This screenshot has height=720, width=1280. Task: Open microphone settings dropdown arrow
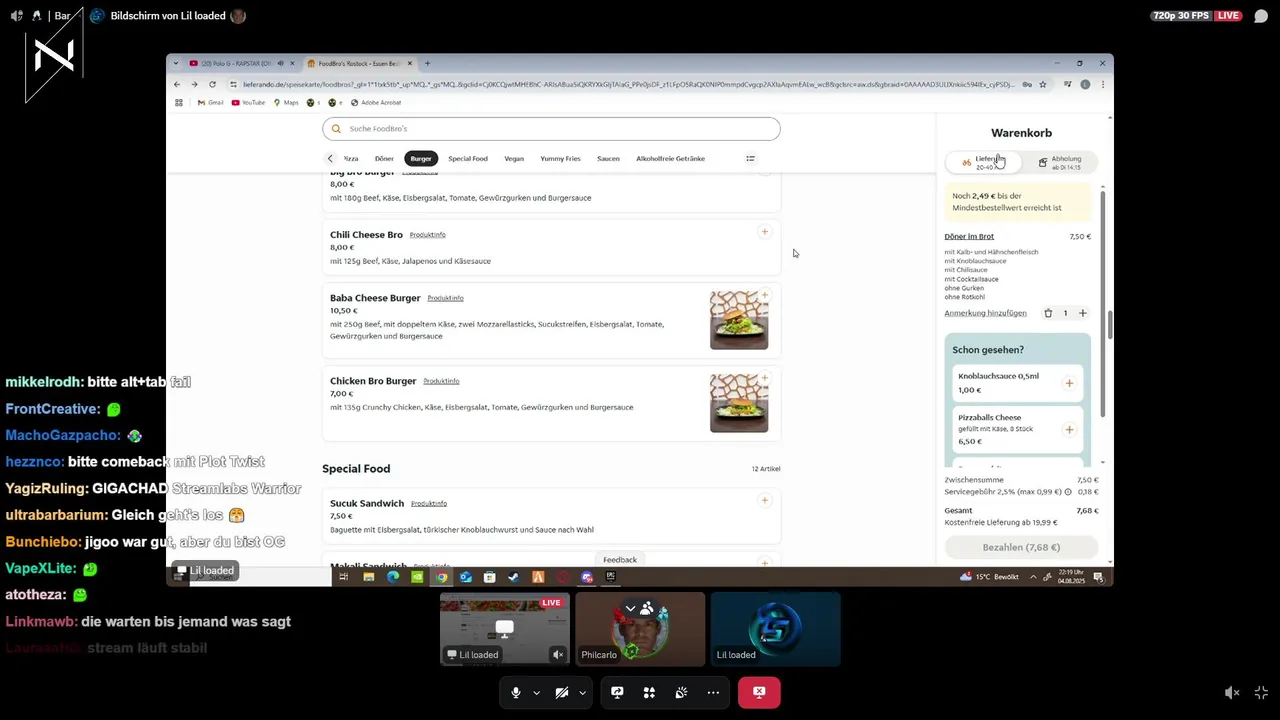pyautogui.click(x=536, y=692)
